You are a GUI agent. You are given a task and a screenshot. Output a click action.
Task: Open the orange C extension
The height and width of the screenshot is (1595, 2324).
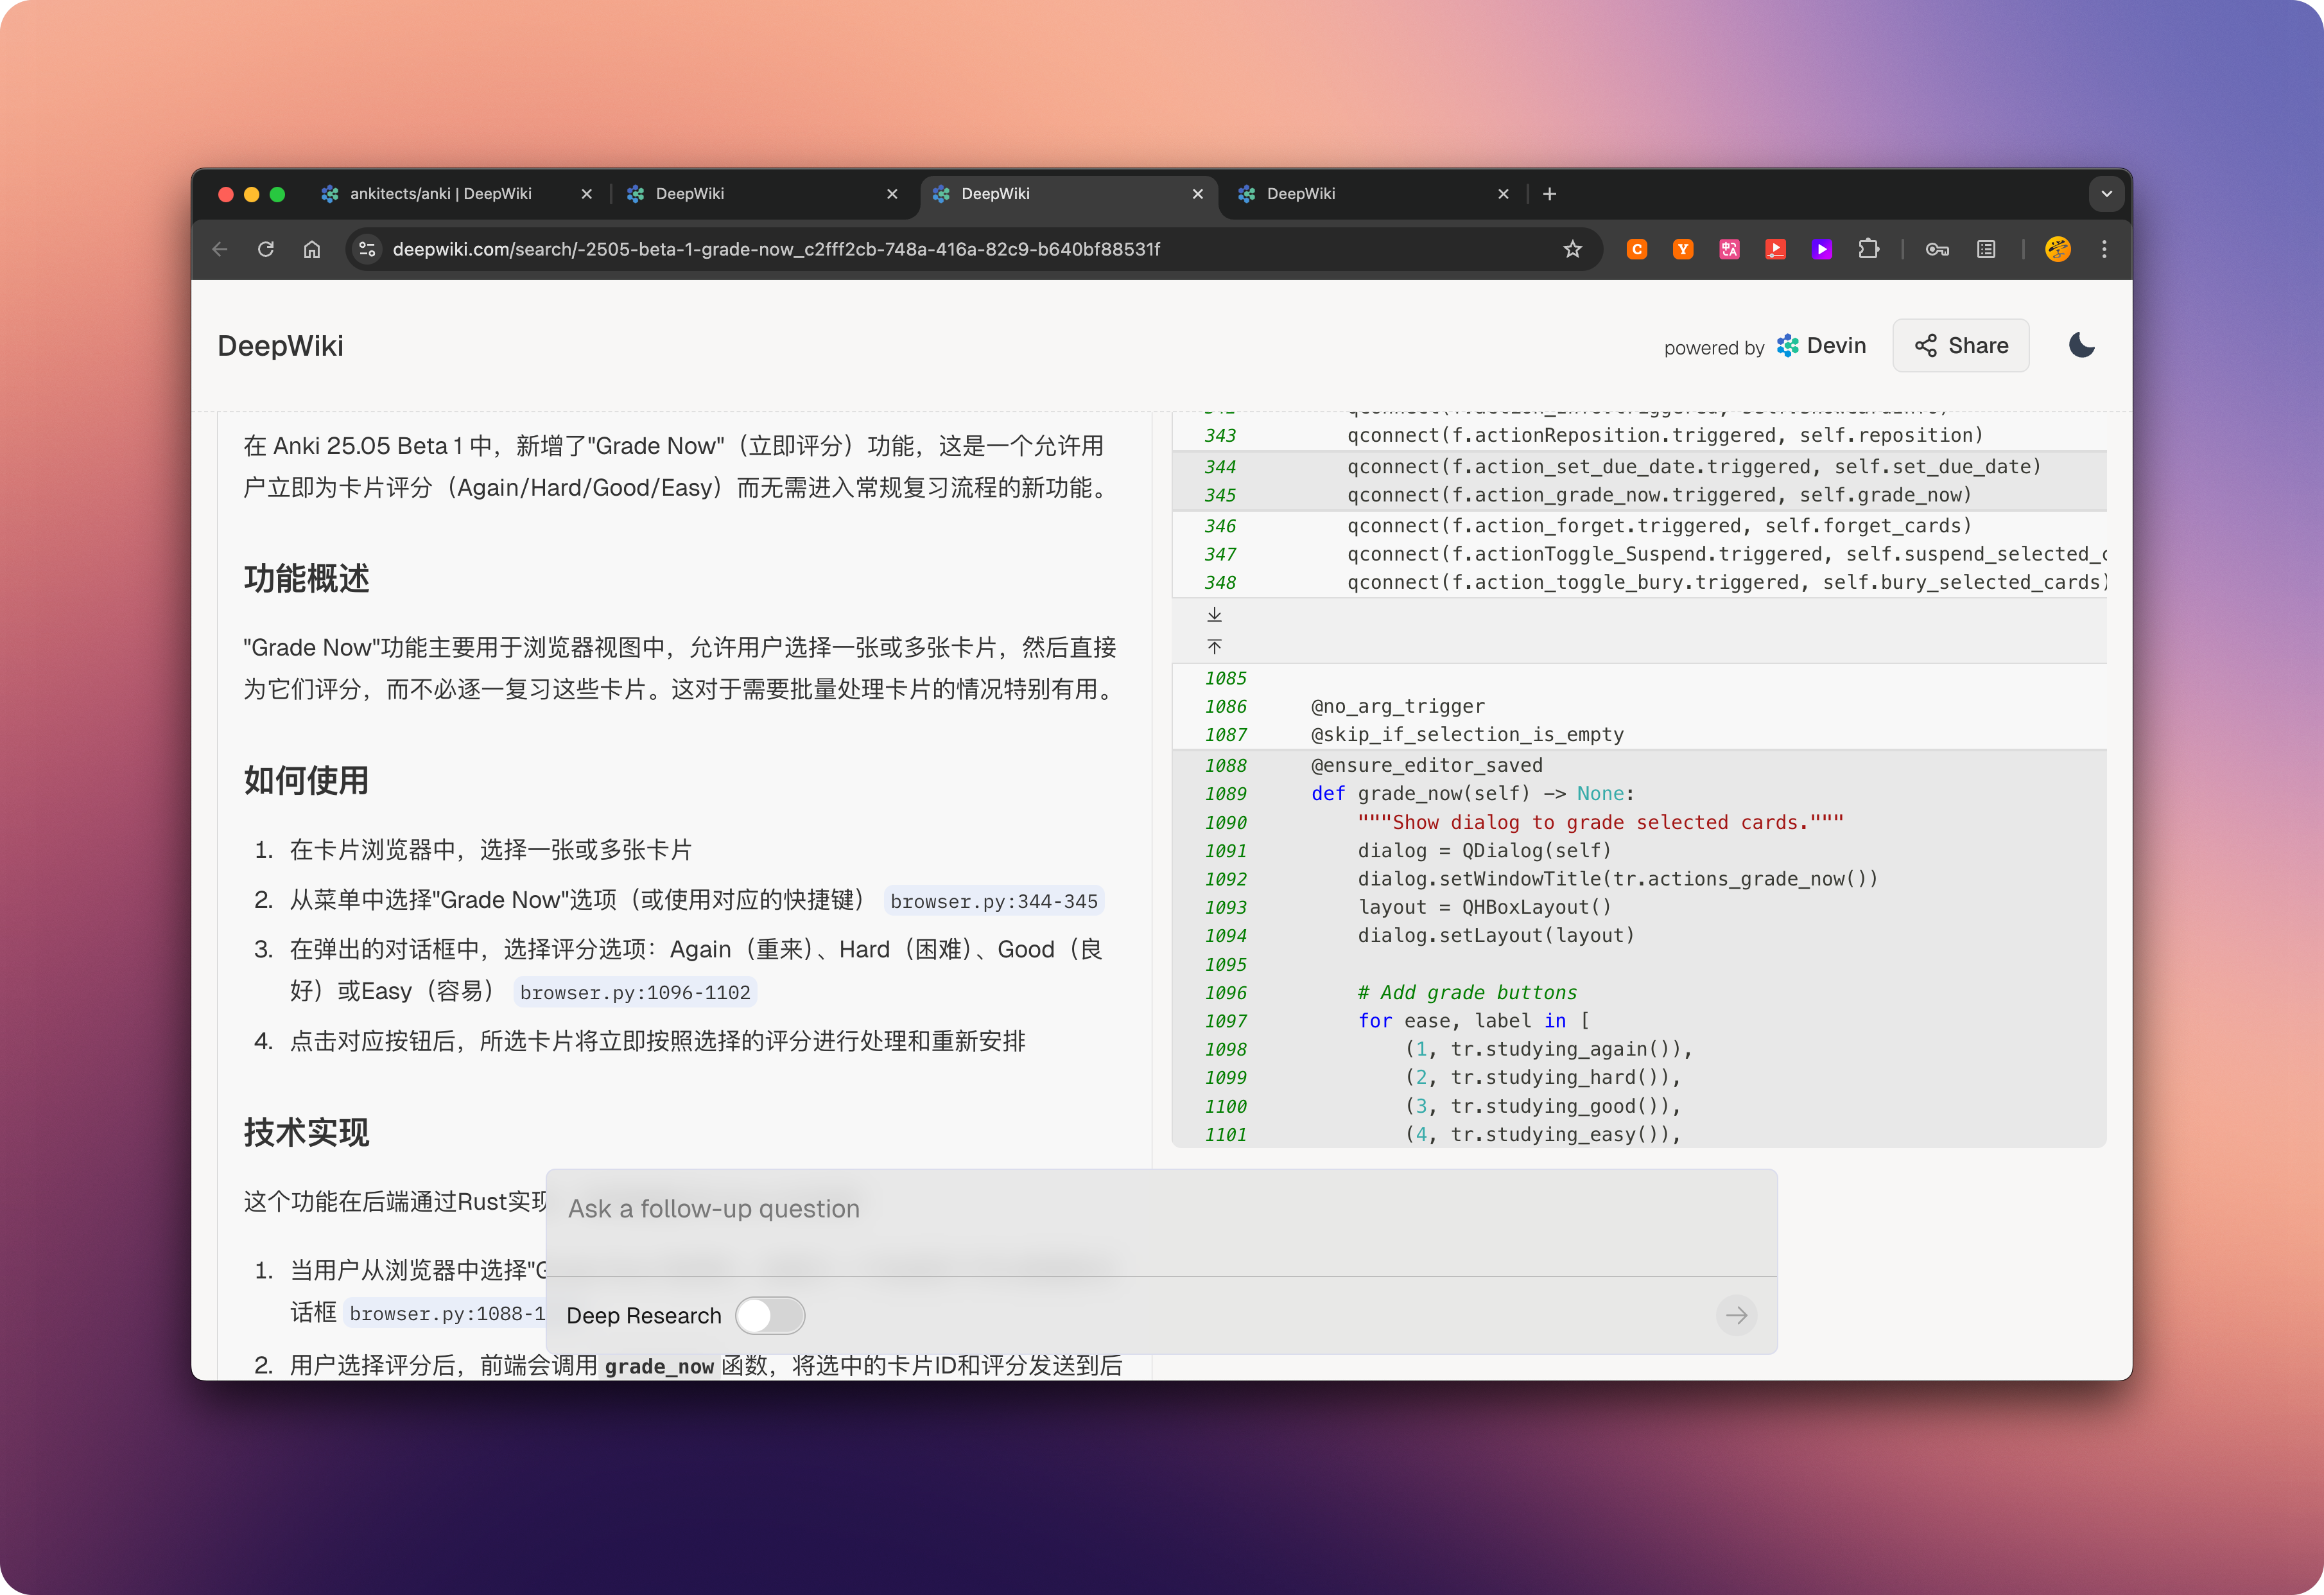tap(1637, 249)
